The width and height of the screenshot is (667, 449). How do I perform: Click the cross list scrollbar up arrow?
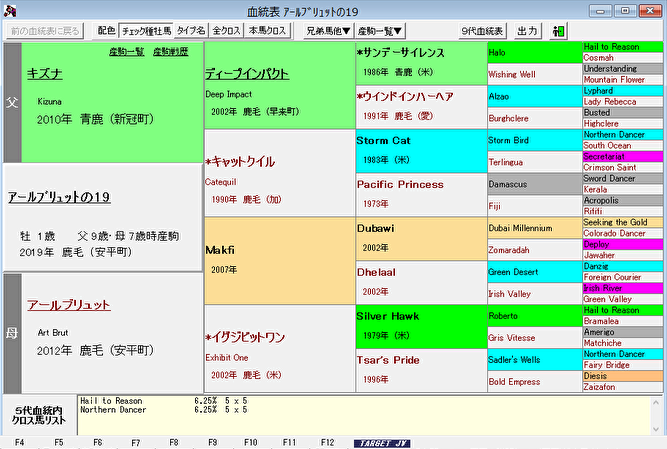point(656,402)
